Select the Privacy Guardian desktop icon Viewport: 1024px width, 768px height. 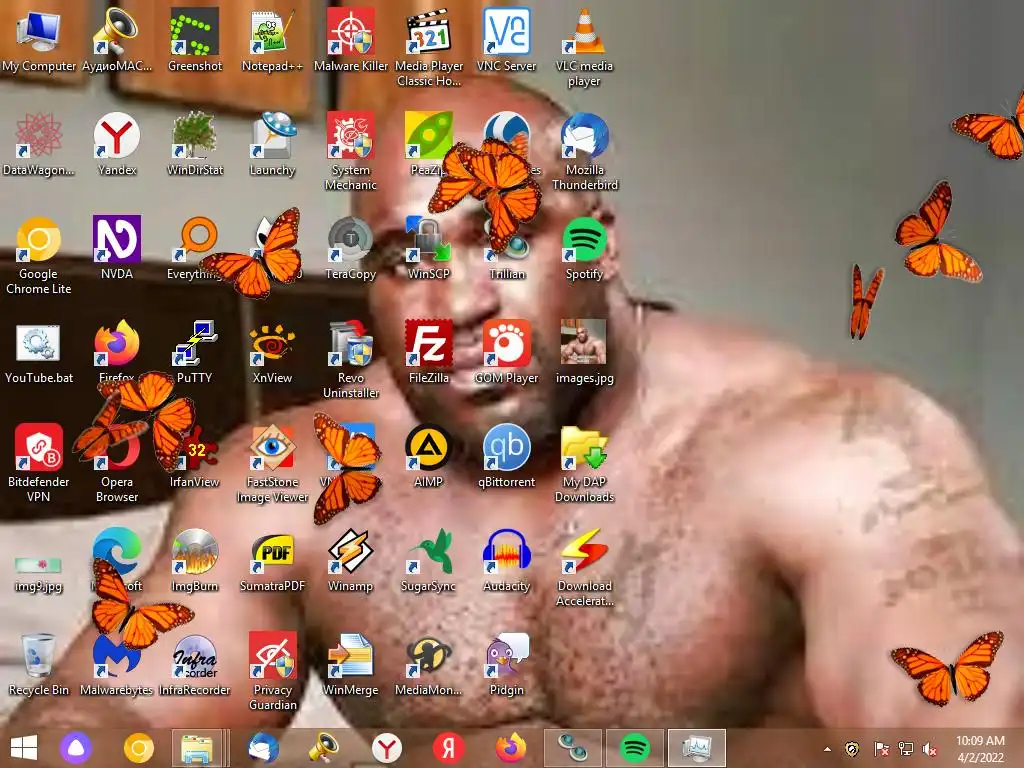[272, 671]
